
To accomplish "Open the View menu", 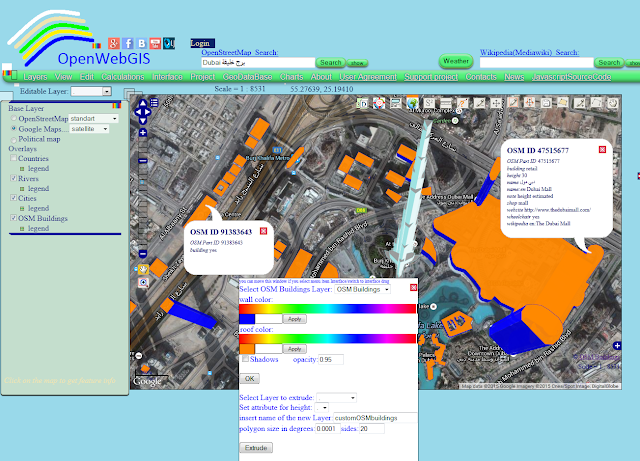I will [63, 77].
